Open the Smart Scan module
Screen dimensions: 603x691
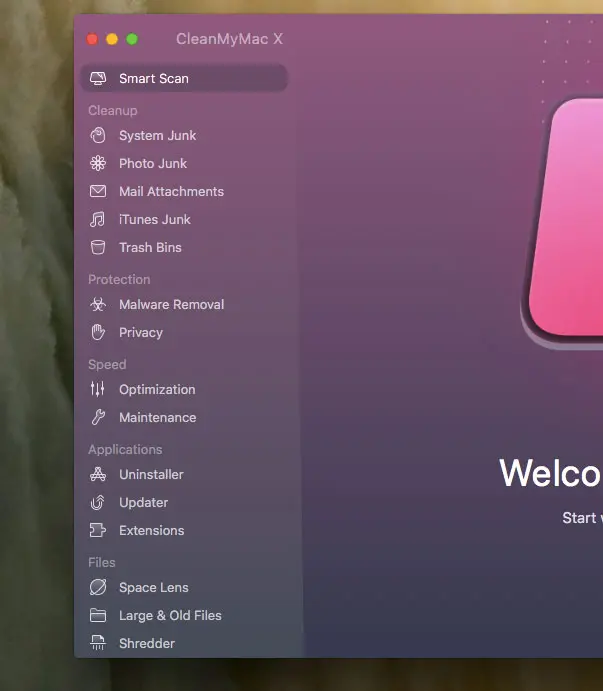[184, 78]
